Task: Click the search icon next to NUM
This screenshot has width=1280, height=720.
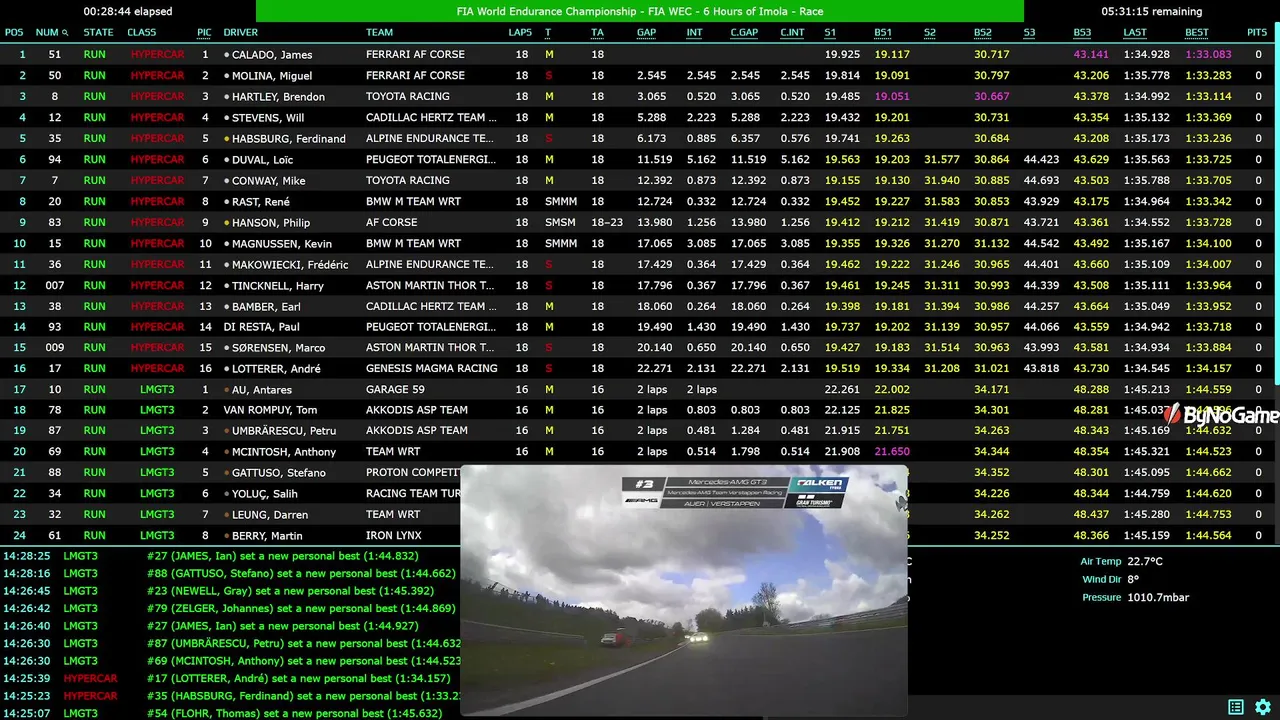Action: pyautogui.click(x=65, y=33)
